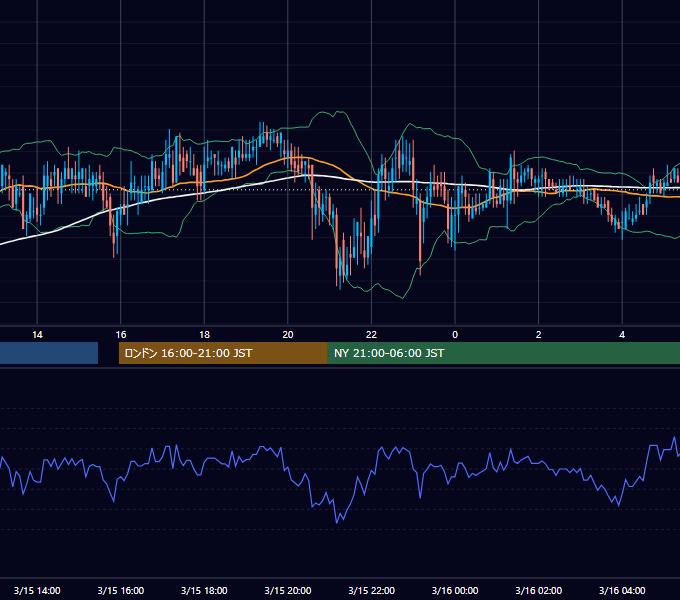Click the 3/16 04:00 date label
Image resolution: width=680 pixels, height=600 pixels.
(x=622, y=590)
